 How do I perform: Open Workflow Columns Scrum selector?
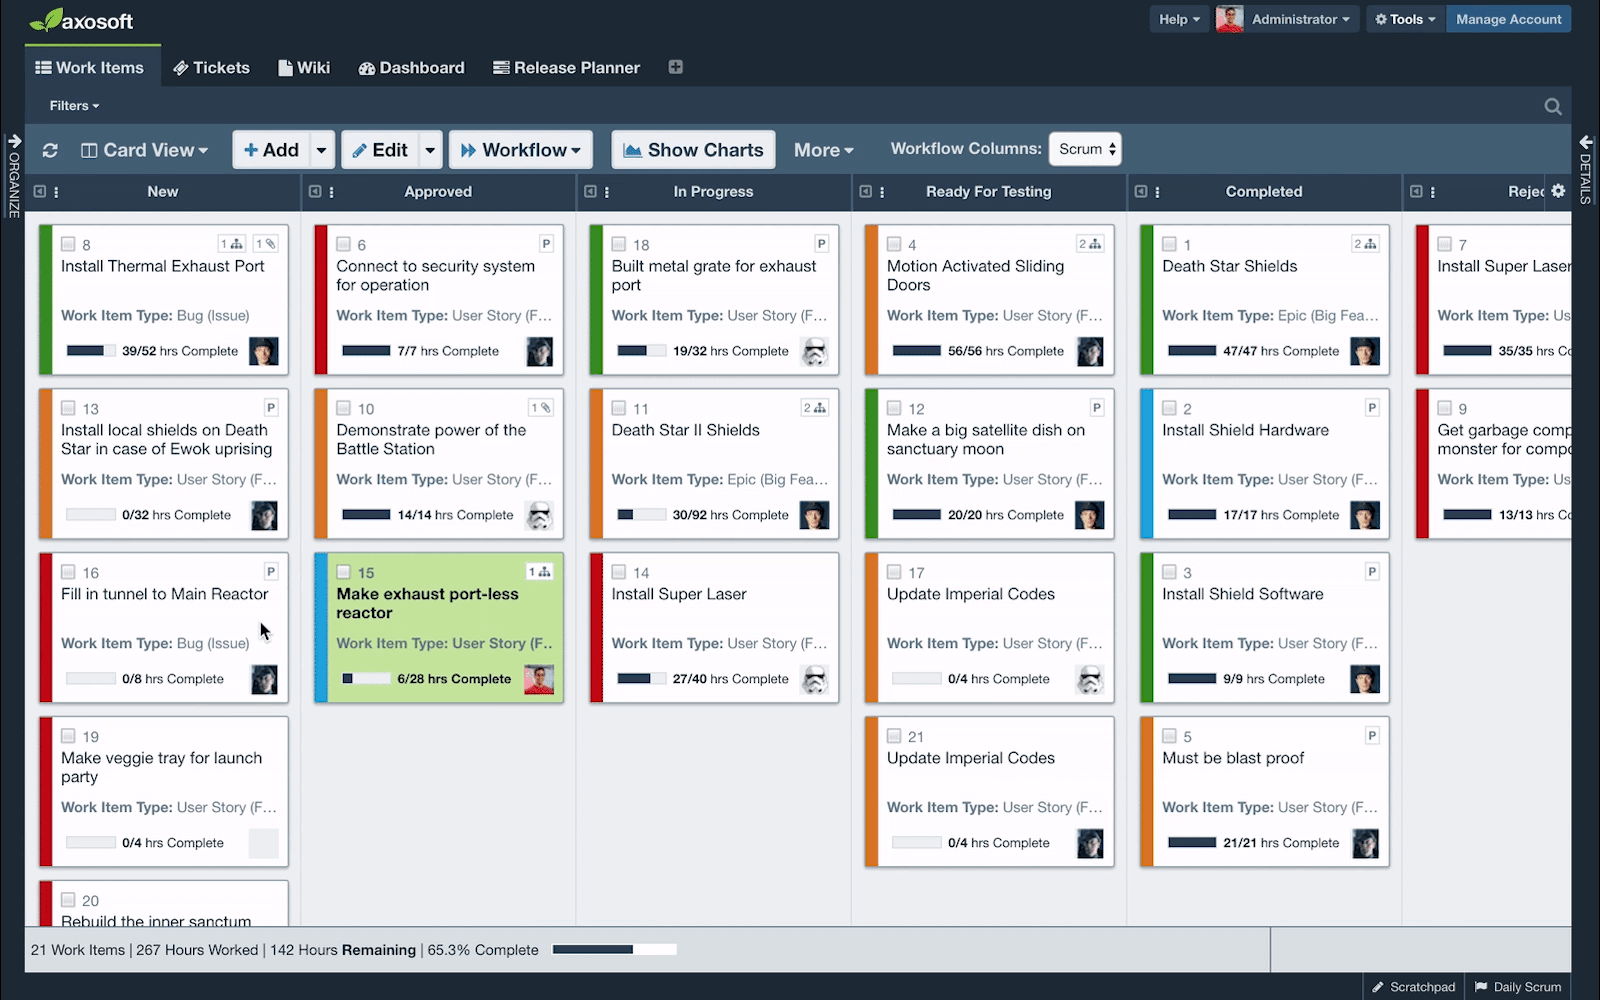coord(1085,149)
